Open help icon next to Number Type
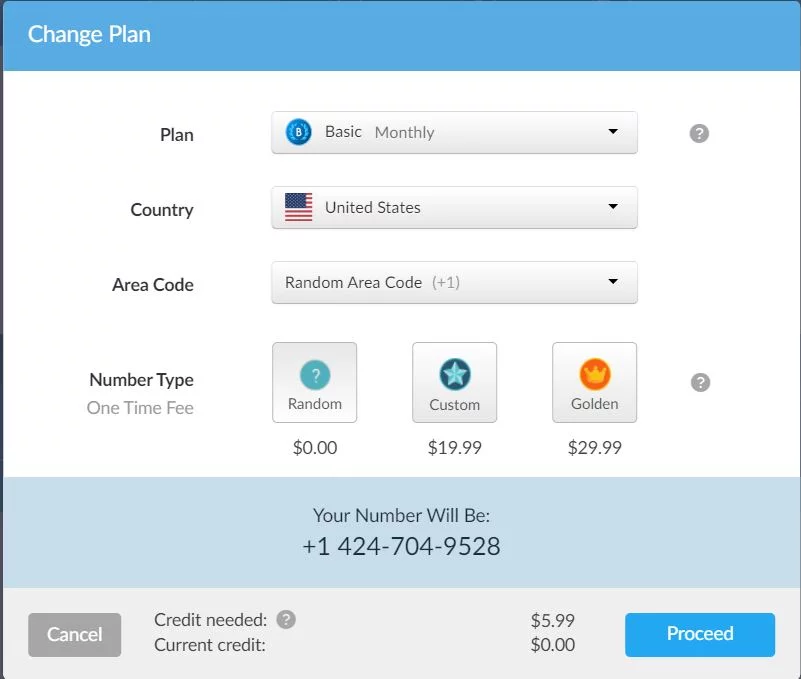This screenshot has width=801, height=679. point(700,382)
